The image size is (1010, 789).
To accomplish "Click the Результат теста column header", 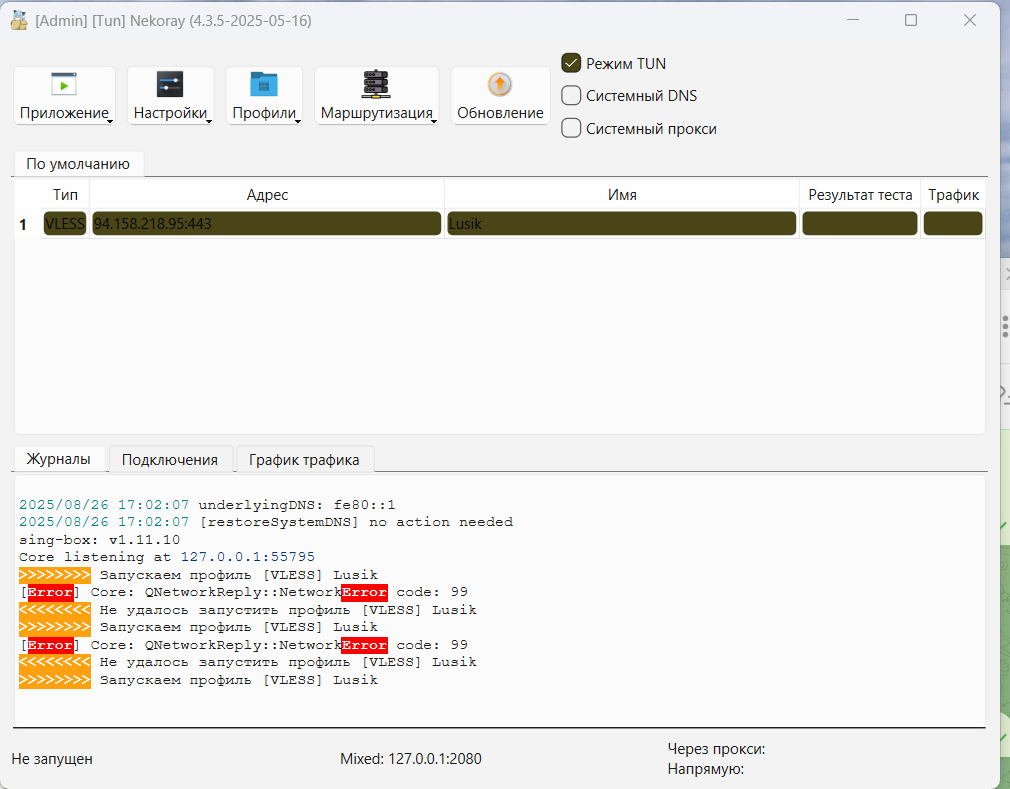I will (860, 195).
